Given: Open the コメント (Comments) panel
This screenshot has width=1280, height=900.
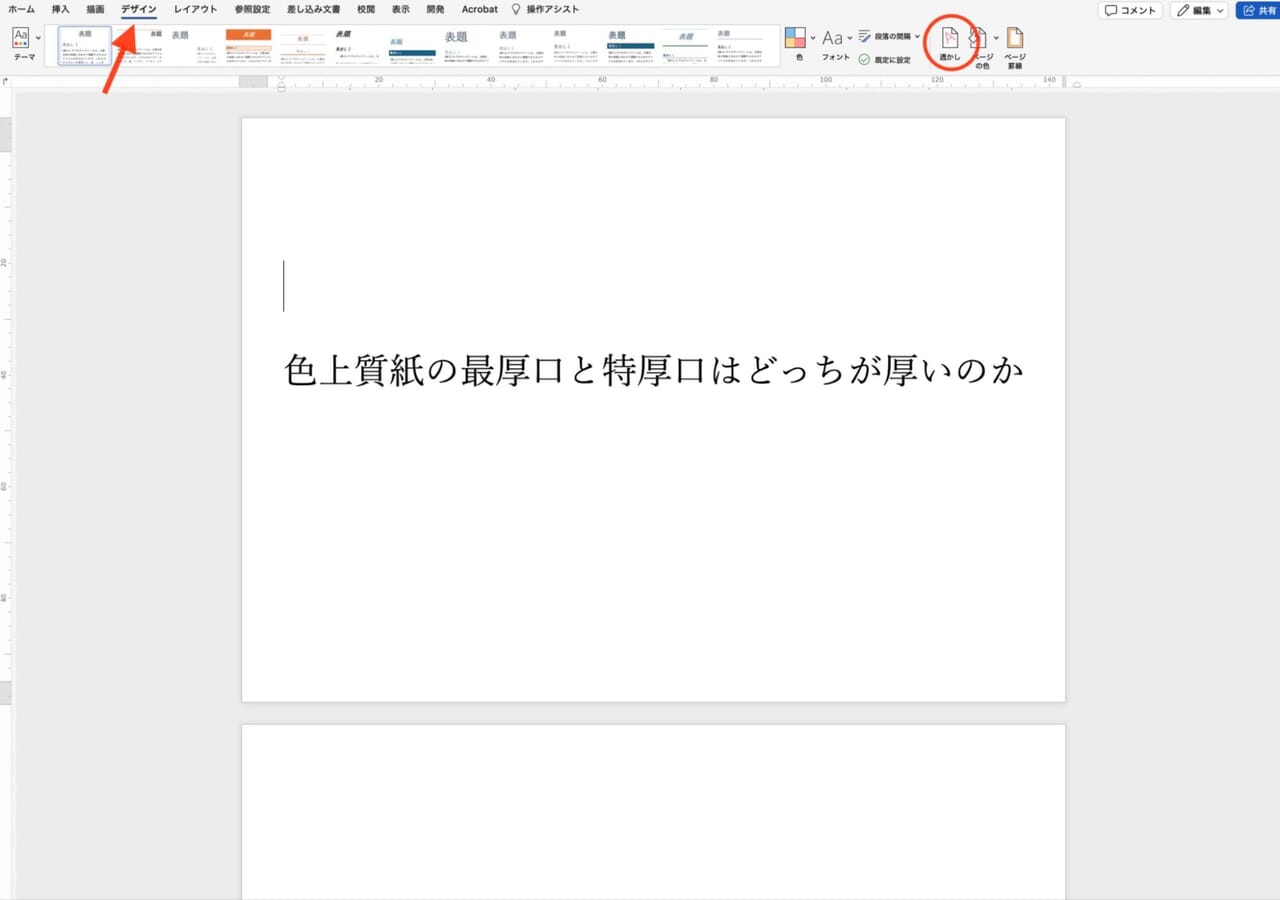Looking at the screenshot, I should [1130, 9].
